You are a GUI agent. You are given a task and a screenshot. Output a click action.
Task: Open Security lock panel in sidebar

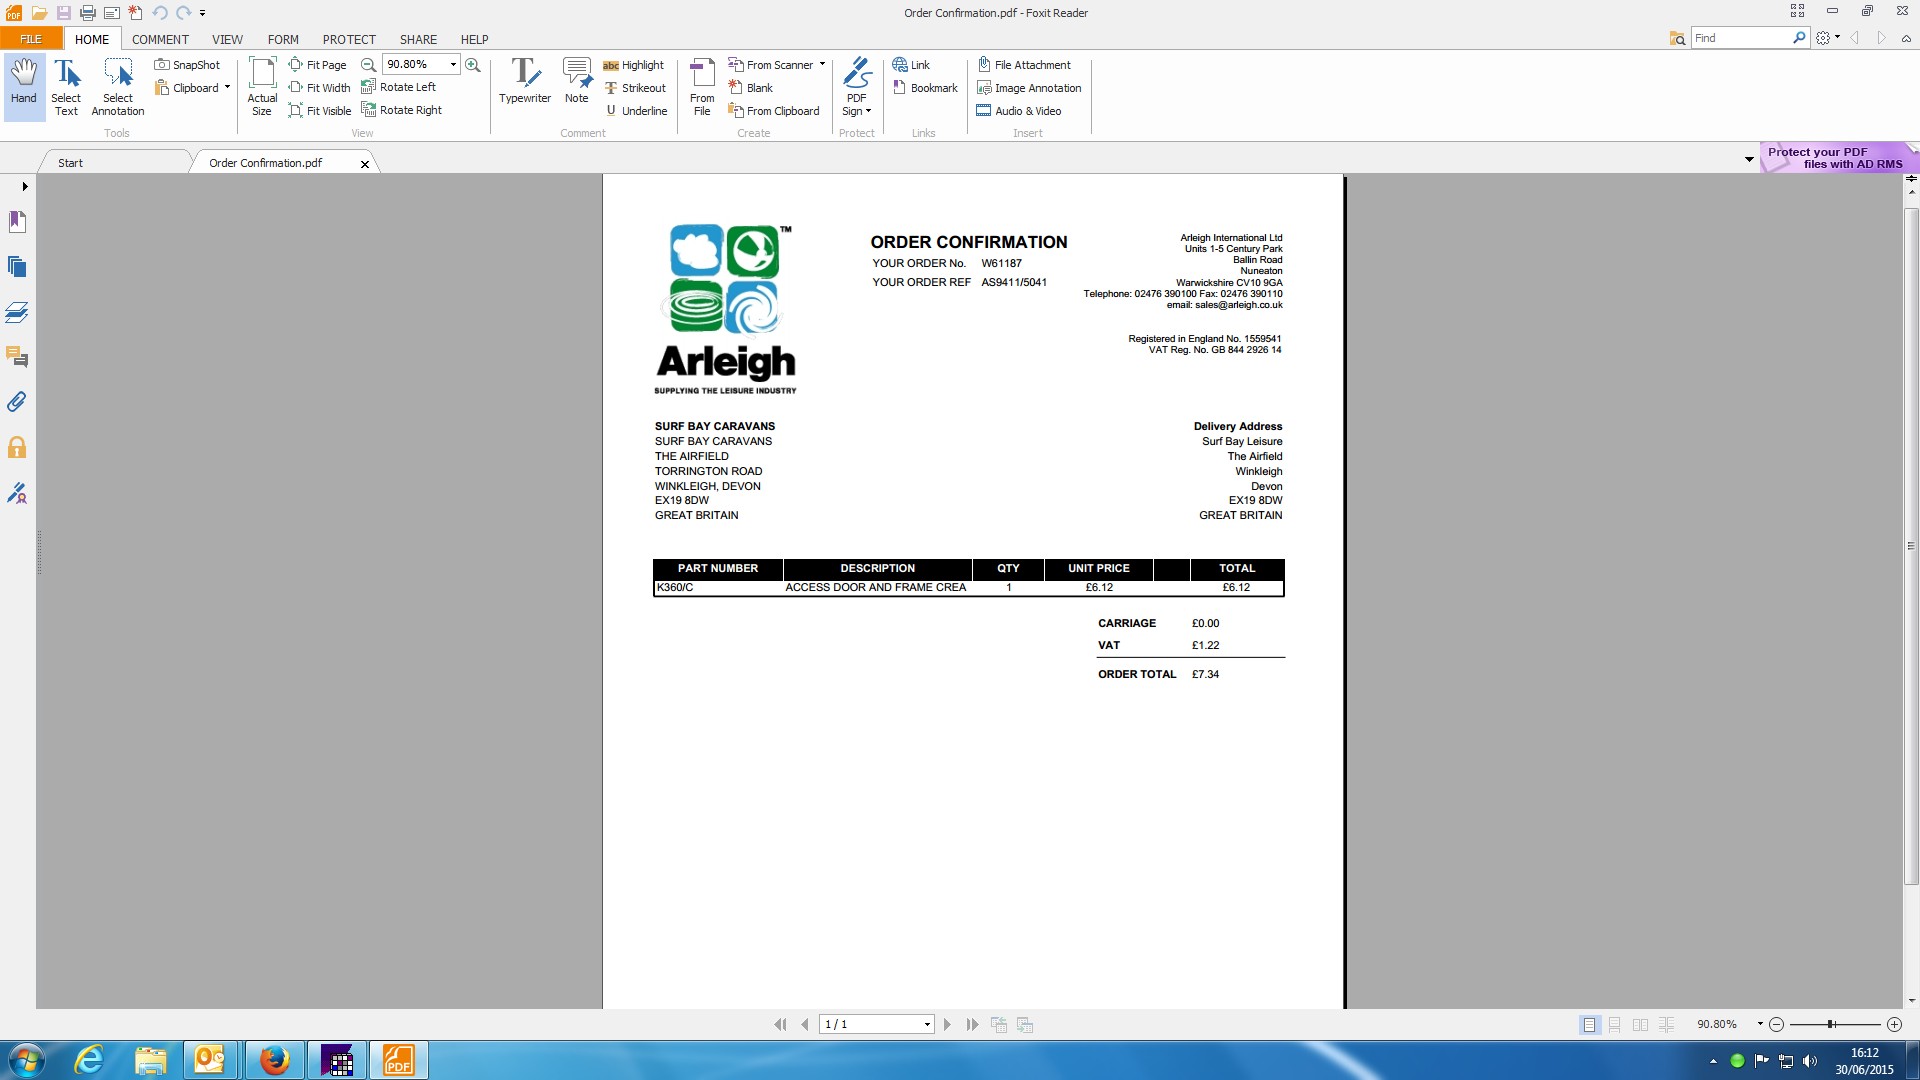pyautogui.click(x=17, y=447)
